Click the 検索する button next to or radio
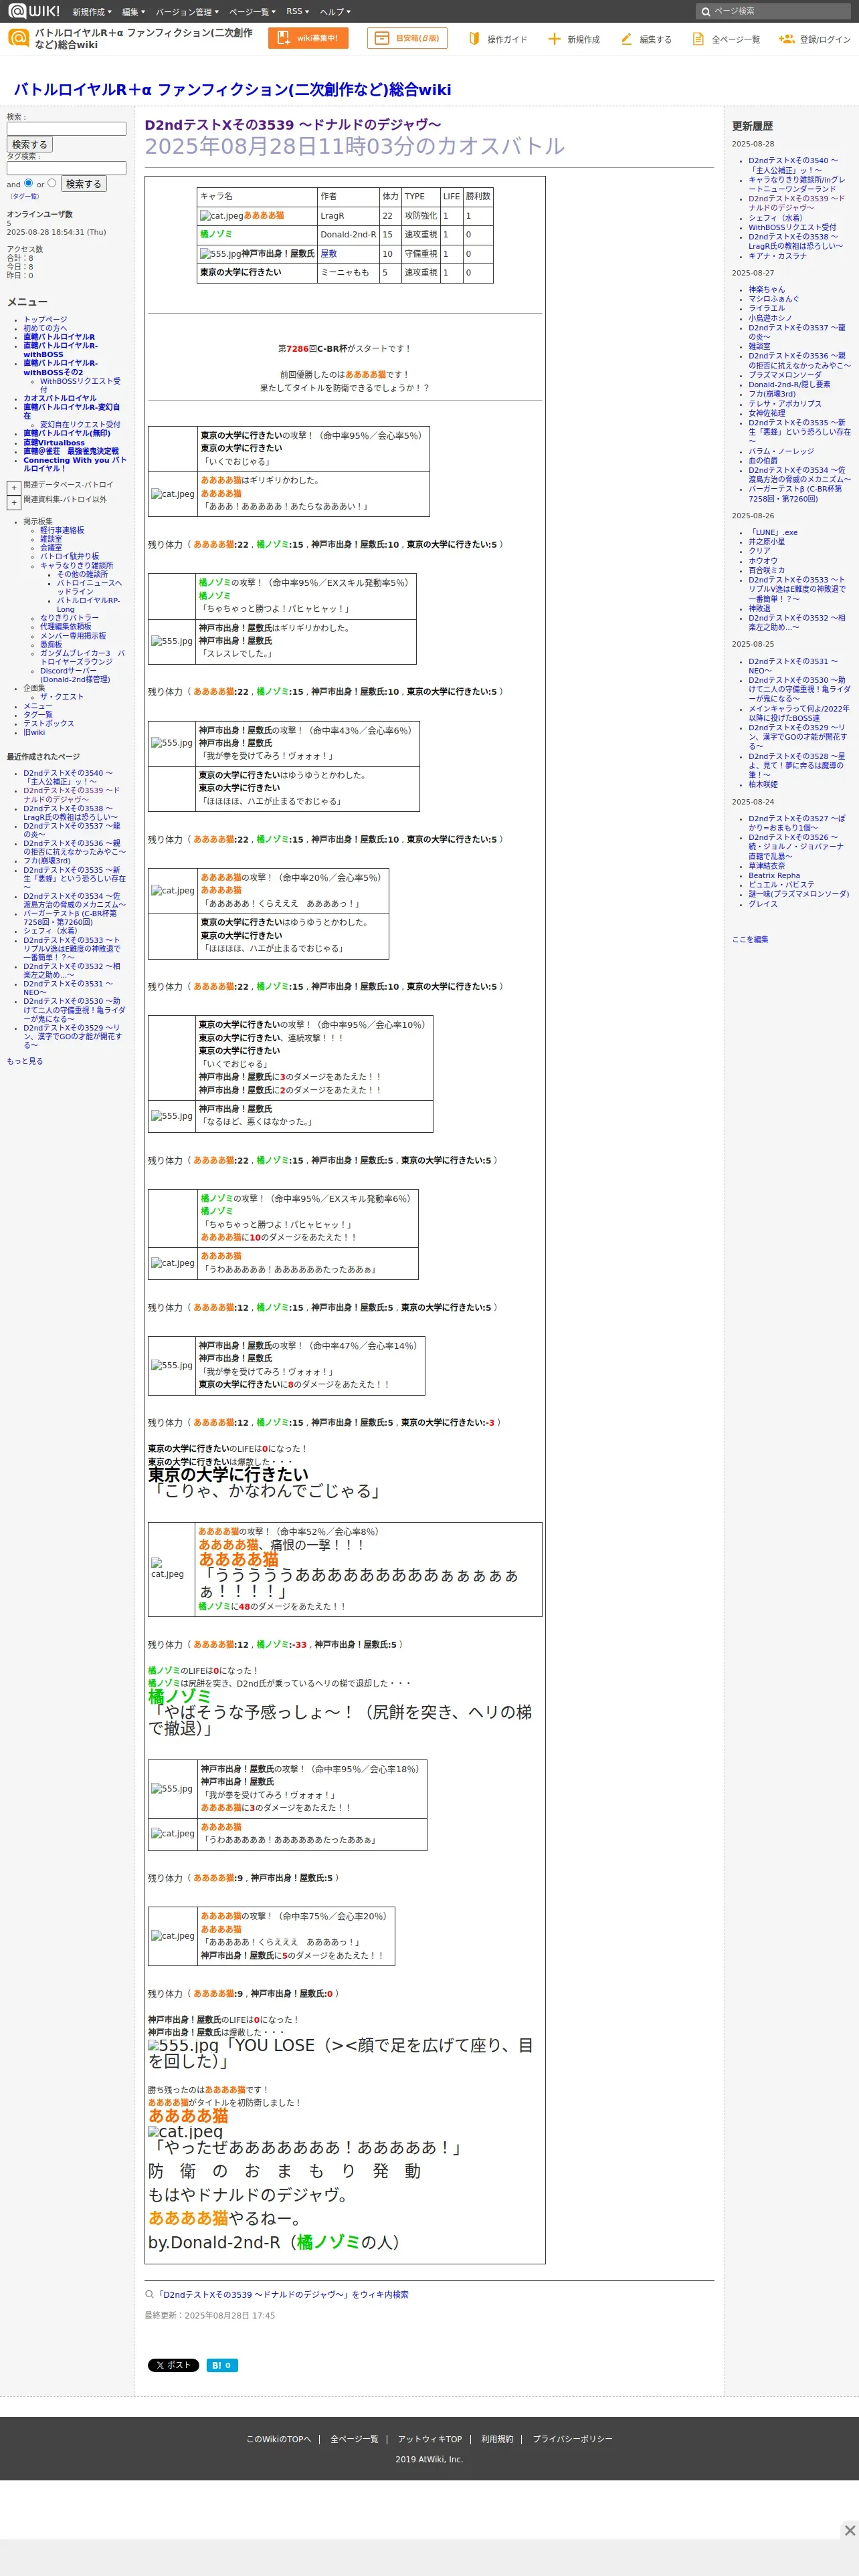859x2576 pixels. (84, 184)
